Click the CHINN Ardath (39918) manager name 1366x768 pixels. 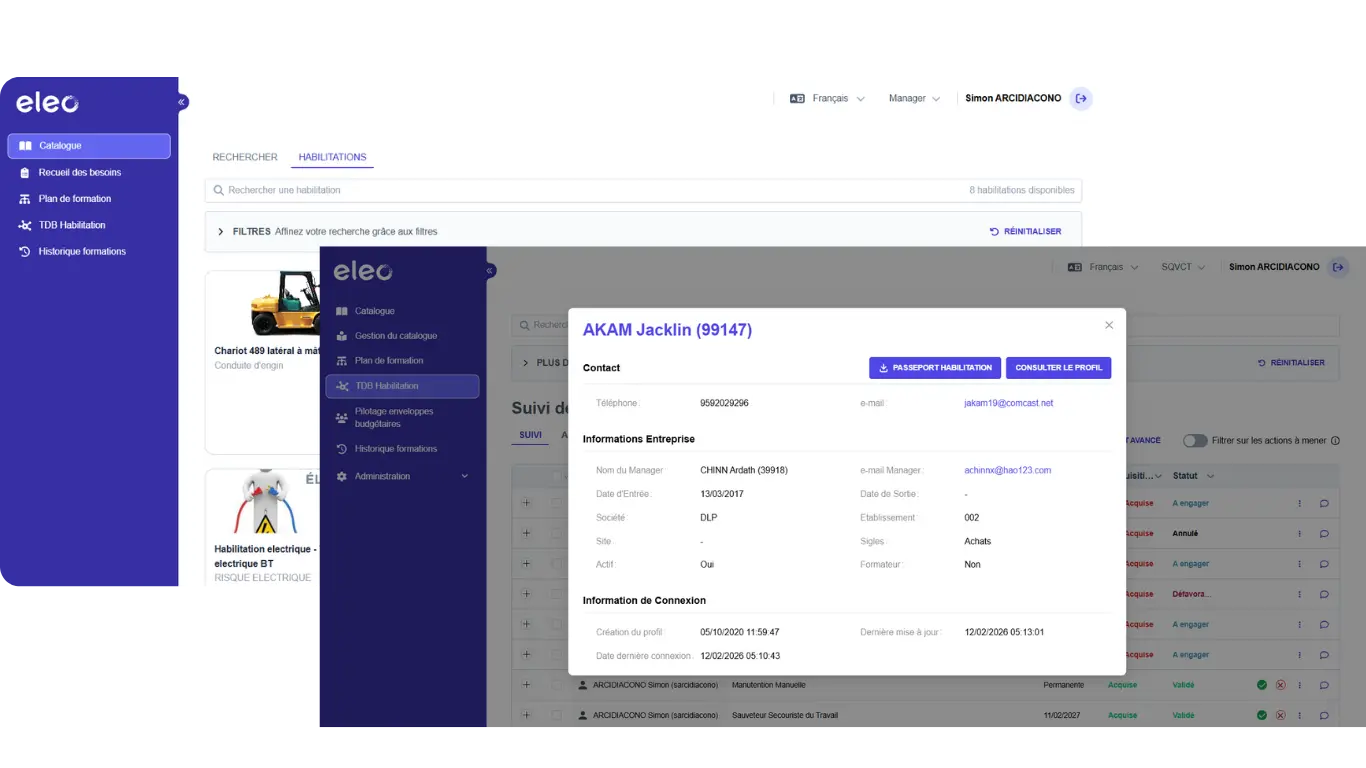point(744,470)
